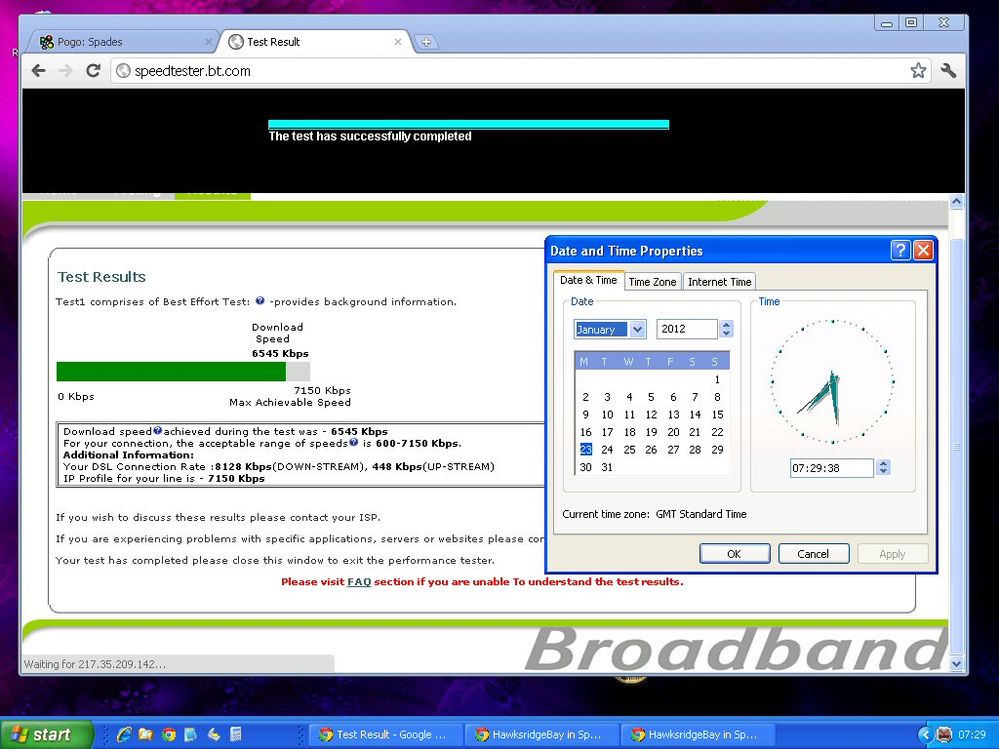Close the Date and Time Properties dialog
Viewport: 999px width, 749px height.
point(923,250)
